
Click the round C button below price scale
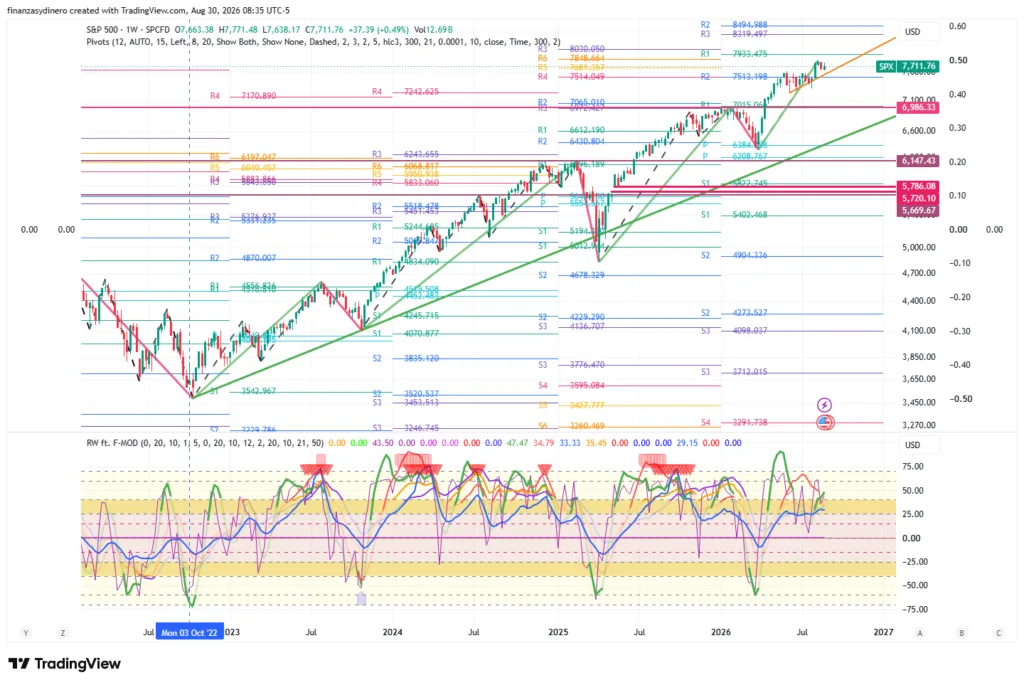point(999,633)
